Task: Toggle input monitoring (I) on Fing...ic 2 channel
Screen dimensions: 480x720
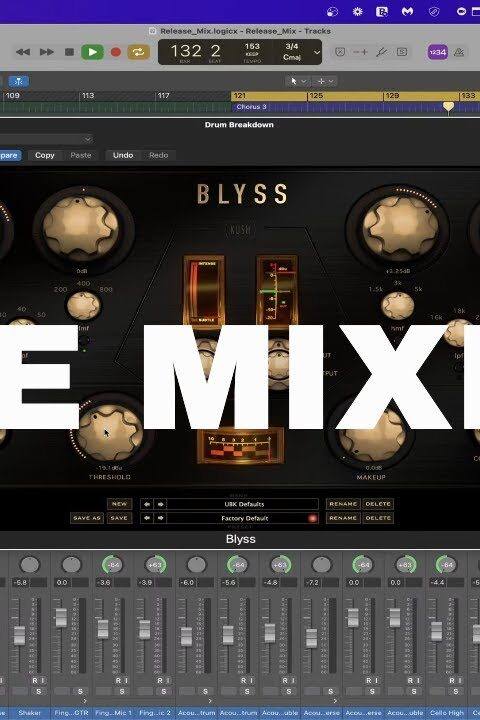Action: (168, 681)
